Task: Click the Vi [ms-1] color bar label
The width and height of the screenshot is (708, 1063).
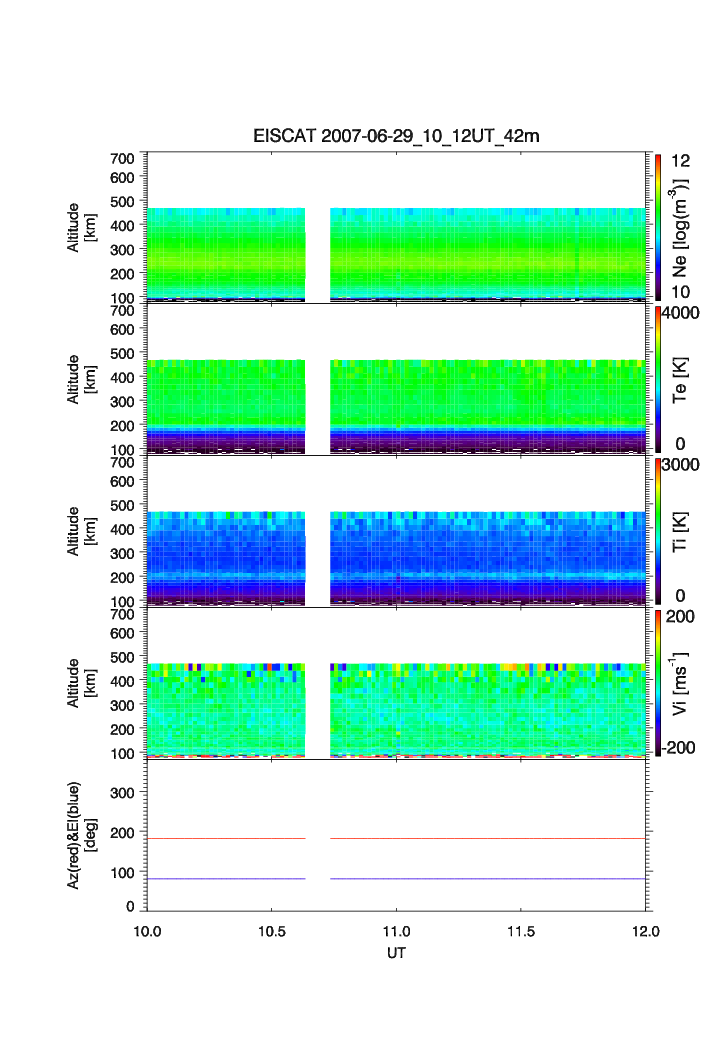Action: click(x=682, y=683)
